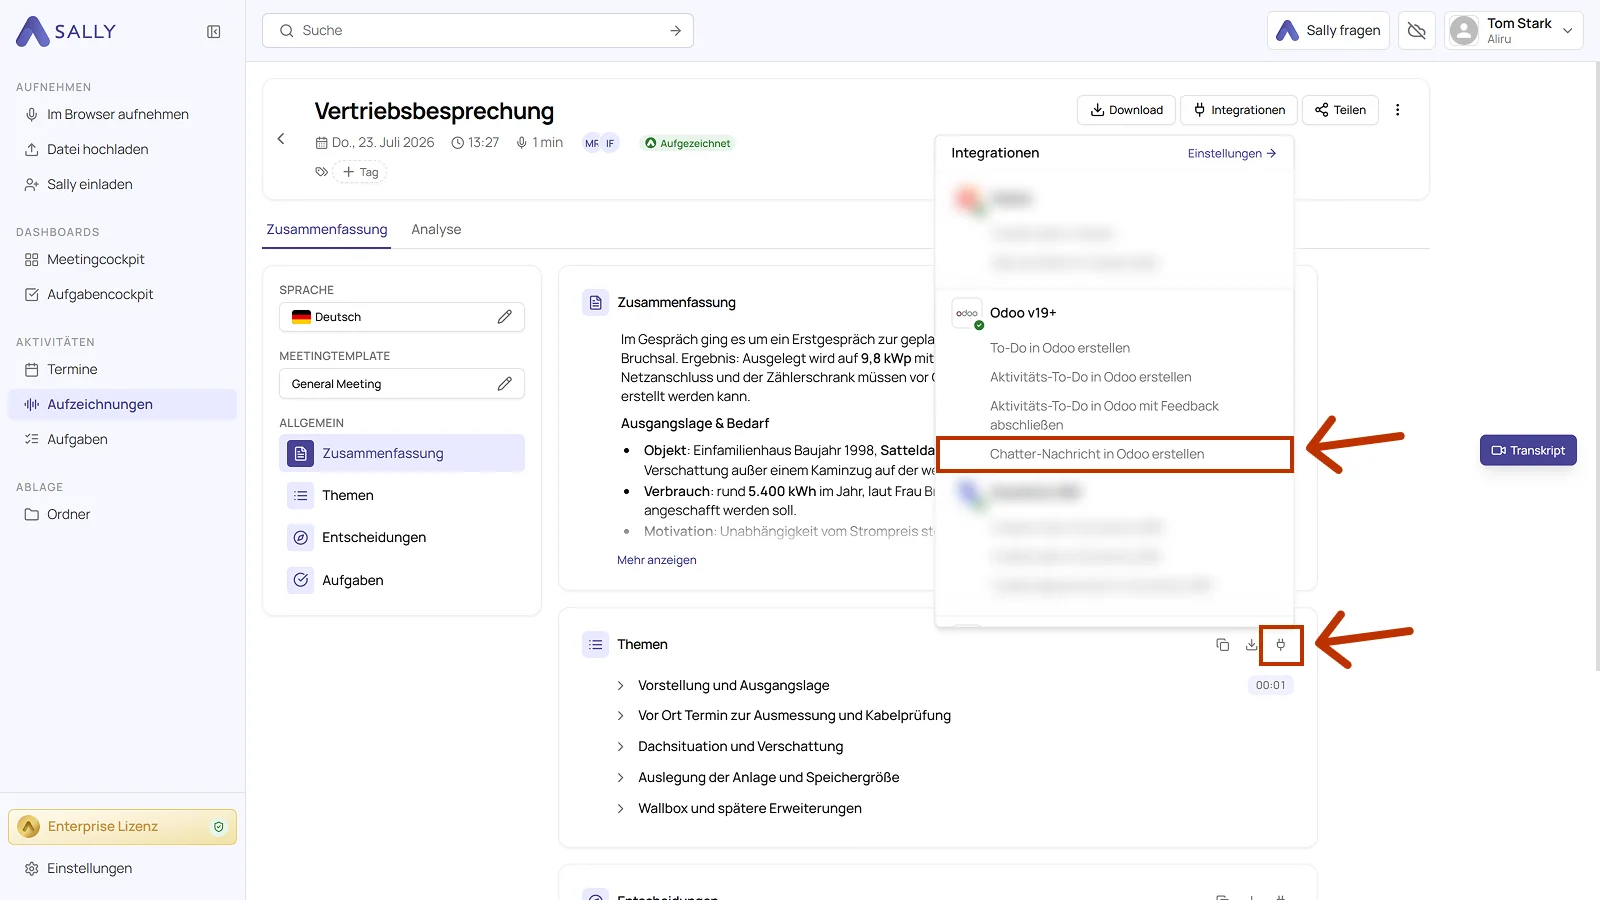The height and width of the screenshot is (900, 1600).
Task: Download the Themen section
Action: 1251,645
